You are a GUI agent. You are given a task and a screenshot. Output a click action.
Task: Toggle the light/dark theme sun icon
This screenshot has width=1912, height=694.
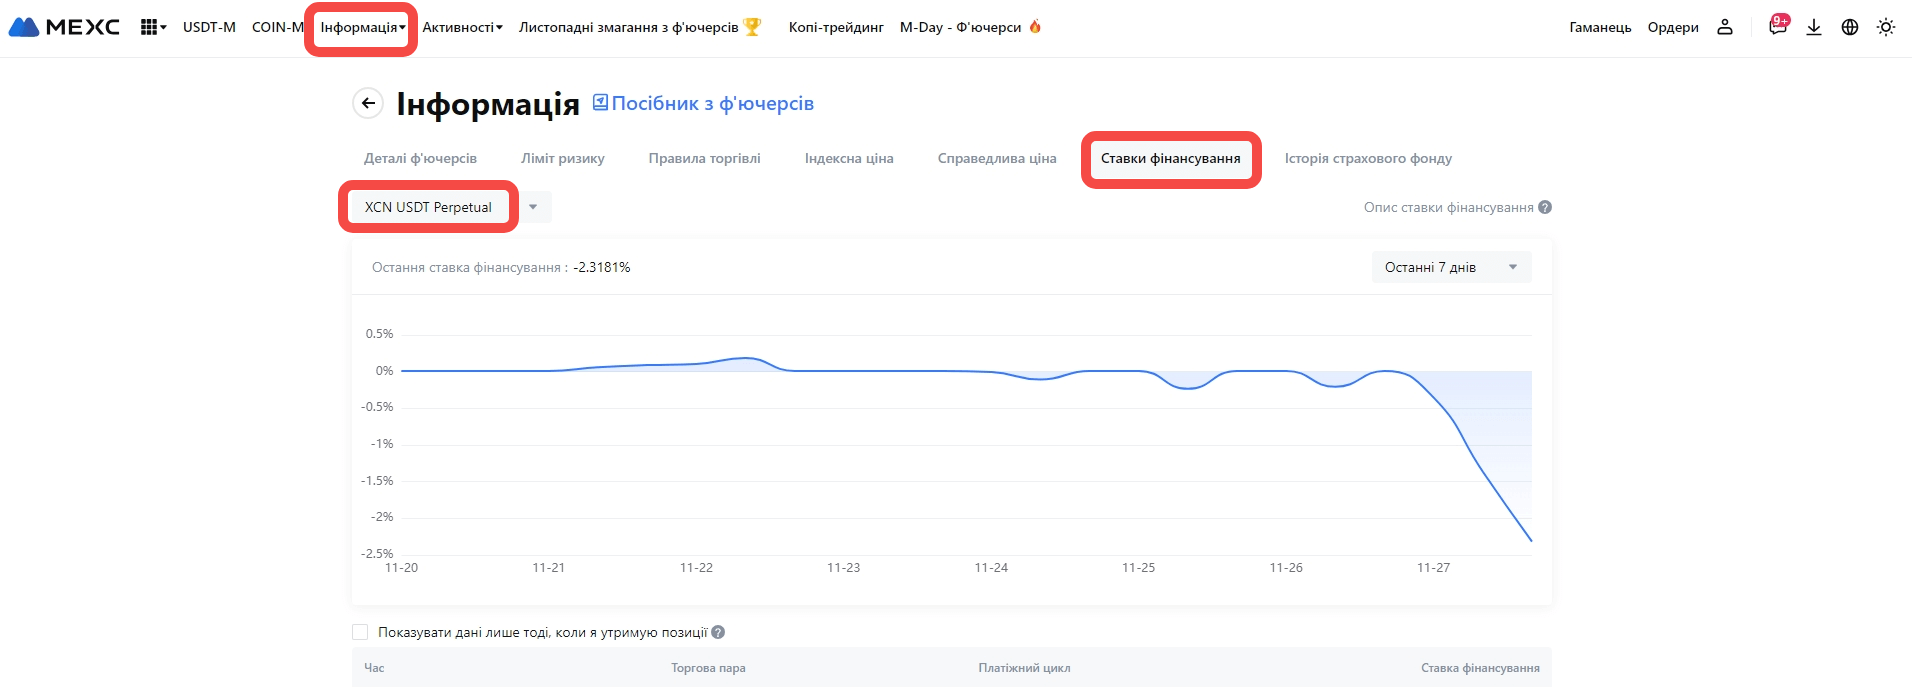point(1886,27)
